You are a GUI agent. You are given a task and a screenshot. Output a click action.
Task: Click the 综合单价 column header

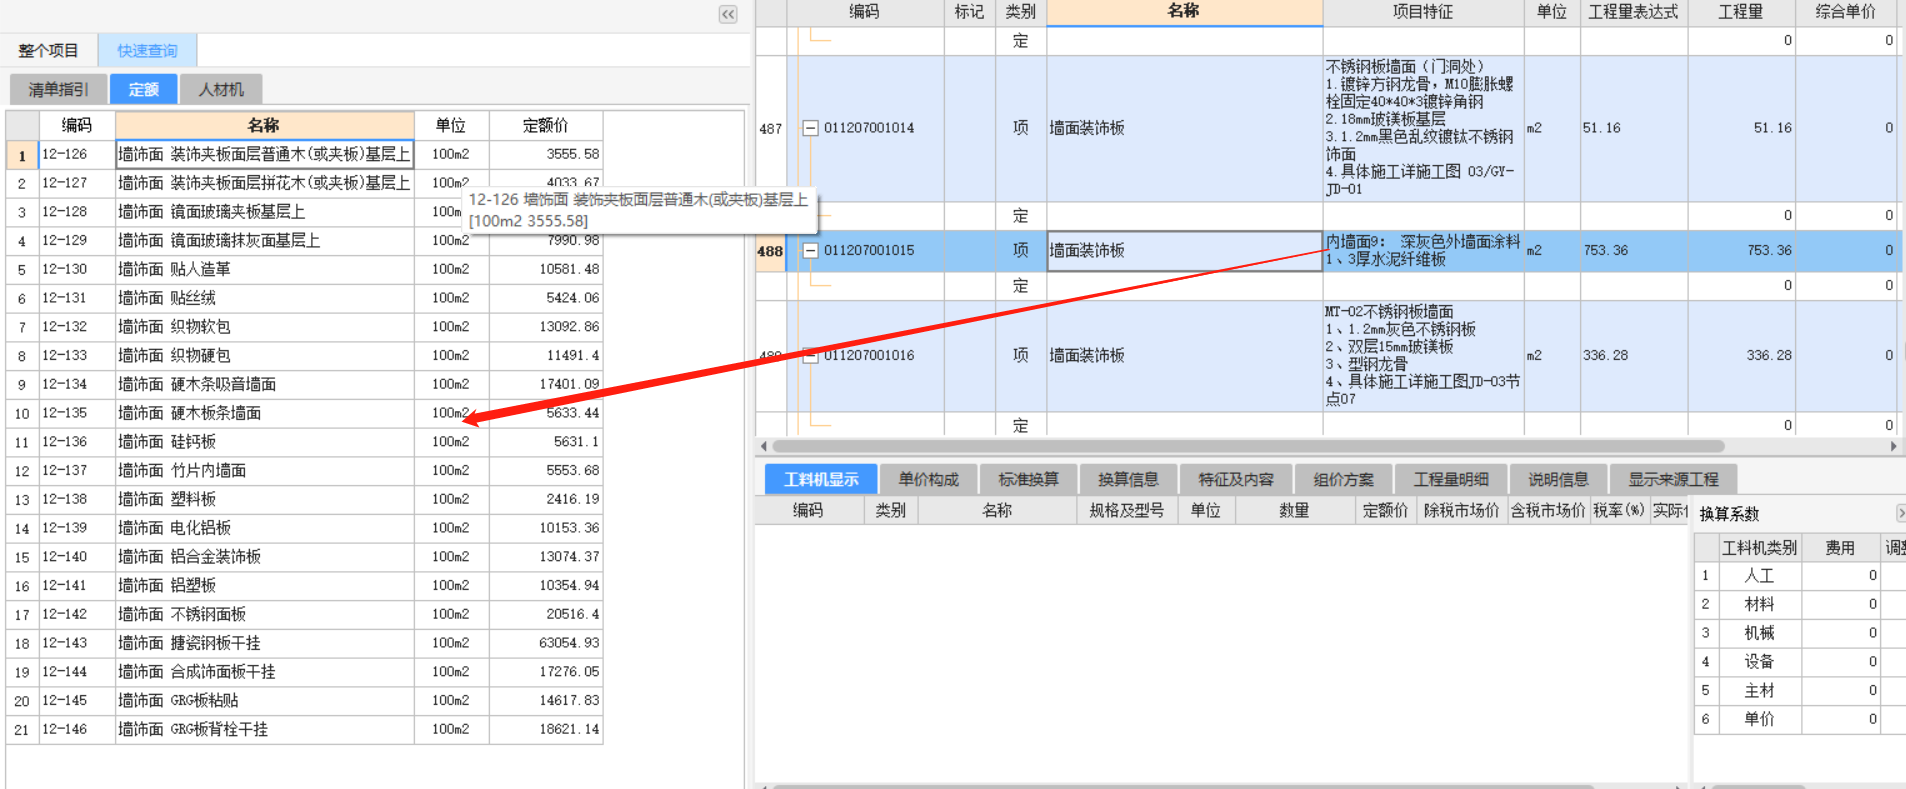click(1846, 12)
